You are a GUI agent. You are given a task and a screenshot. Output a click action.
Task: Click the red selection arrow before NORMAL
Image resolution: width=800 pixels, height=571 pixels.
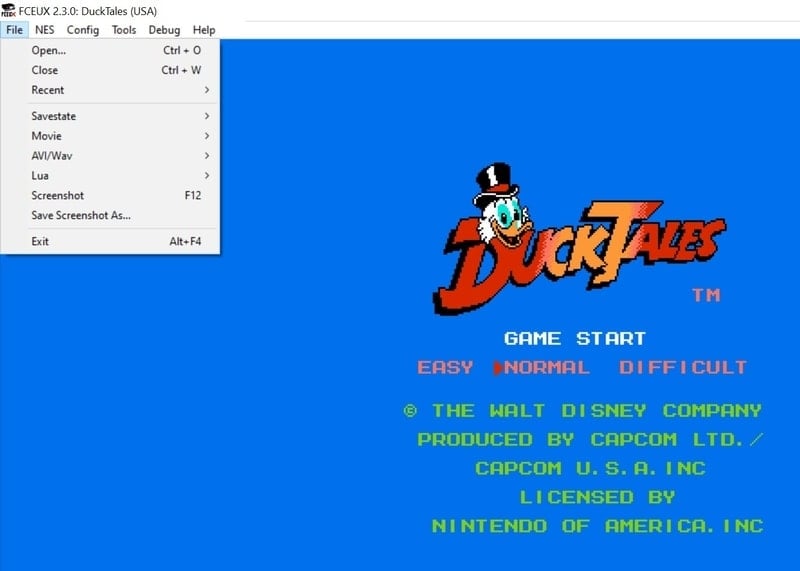pos(498,368)
